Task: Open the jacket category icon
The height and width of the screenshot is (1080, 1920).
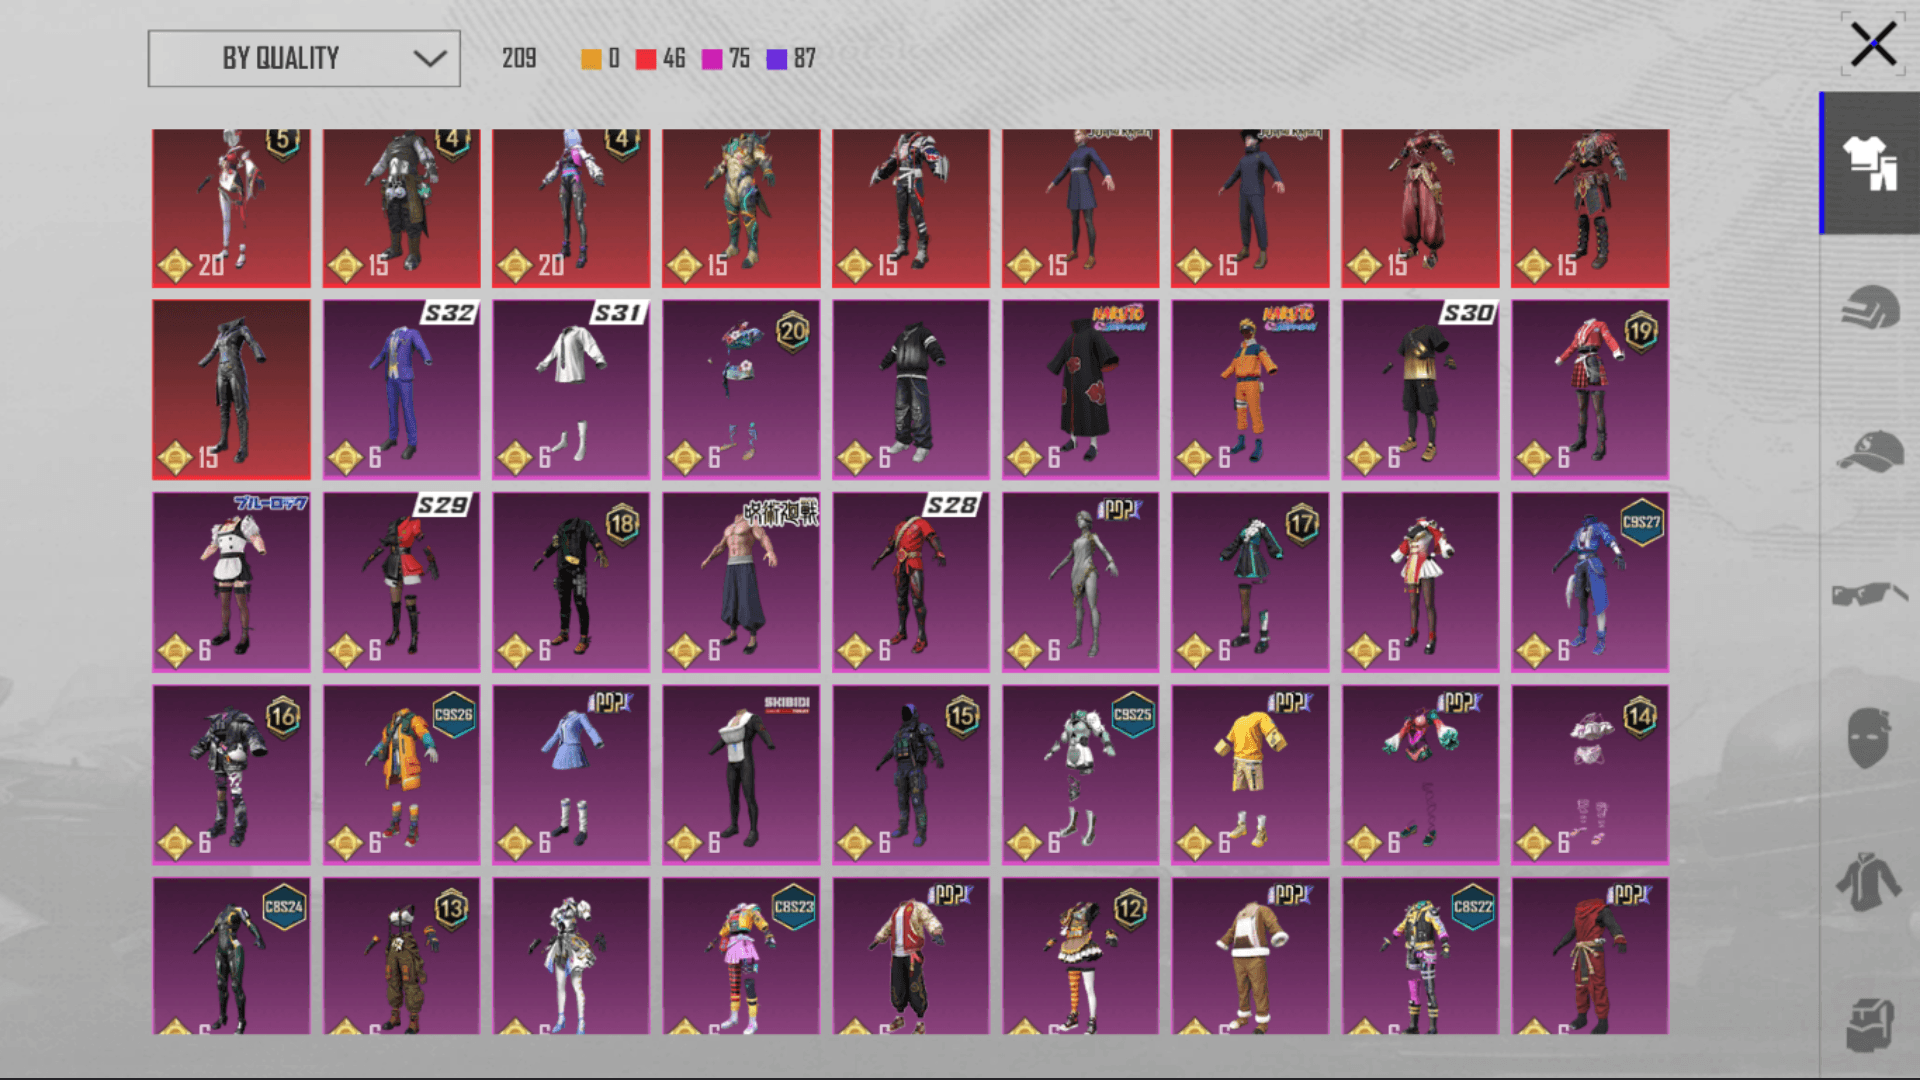Action: (x=1868, y=882)
